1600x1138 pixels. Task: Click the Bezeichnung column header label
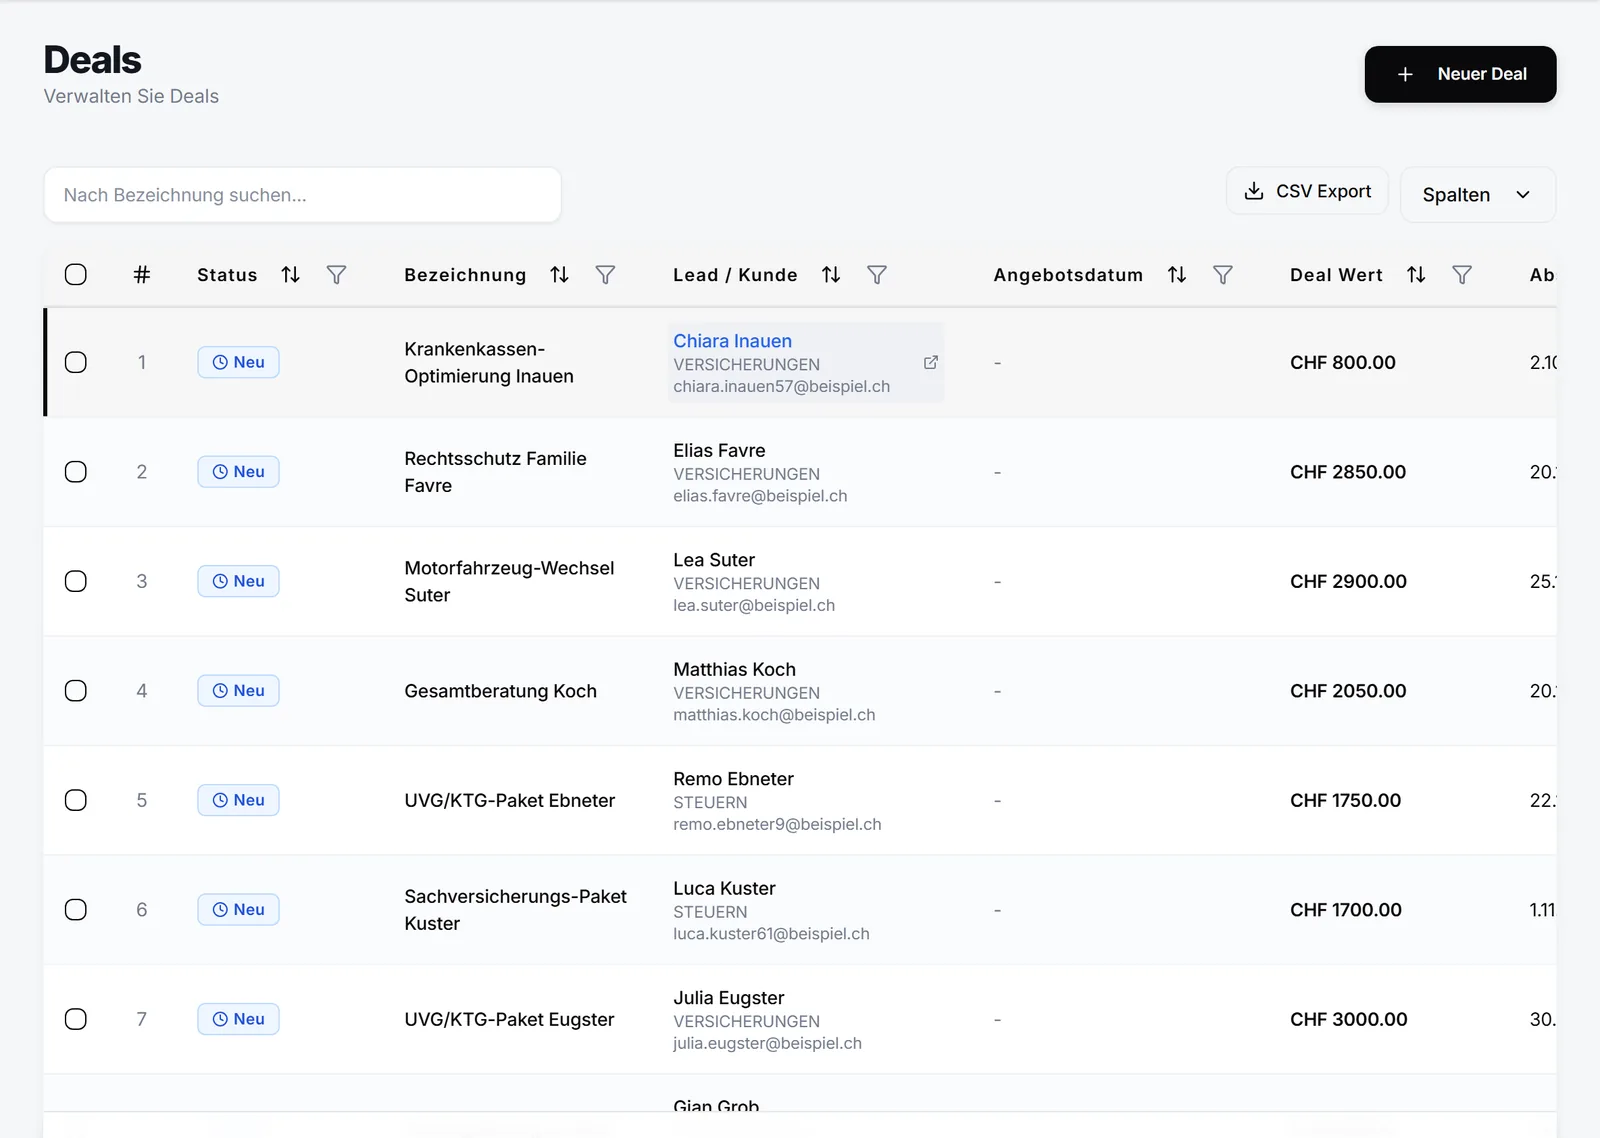coord(465,275)
